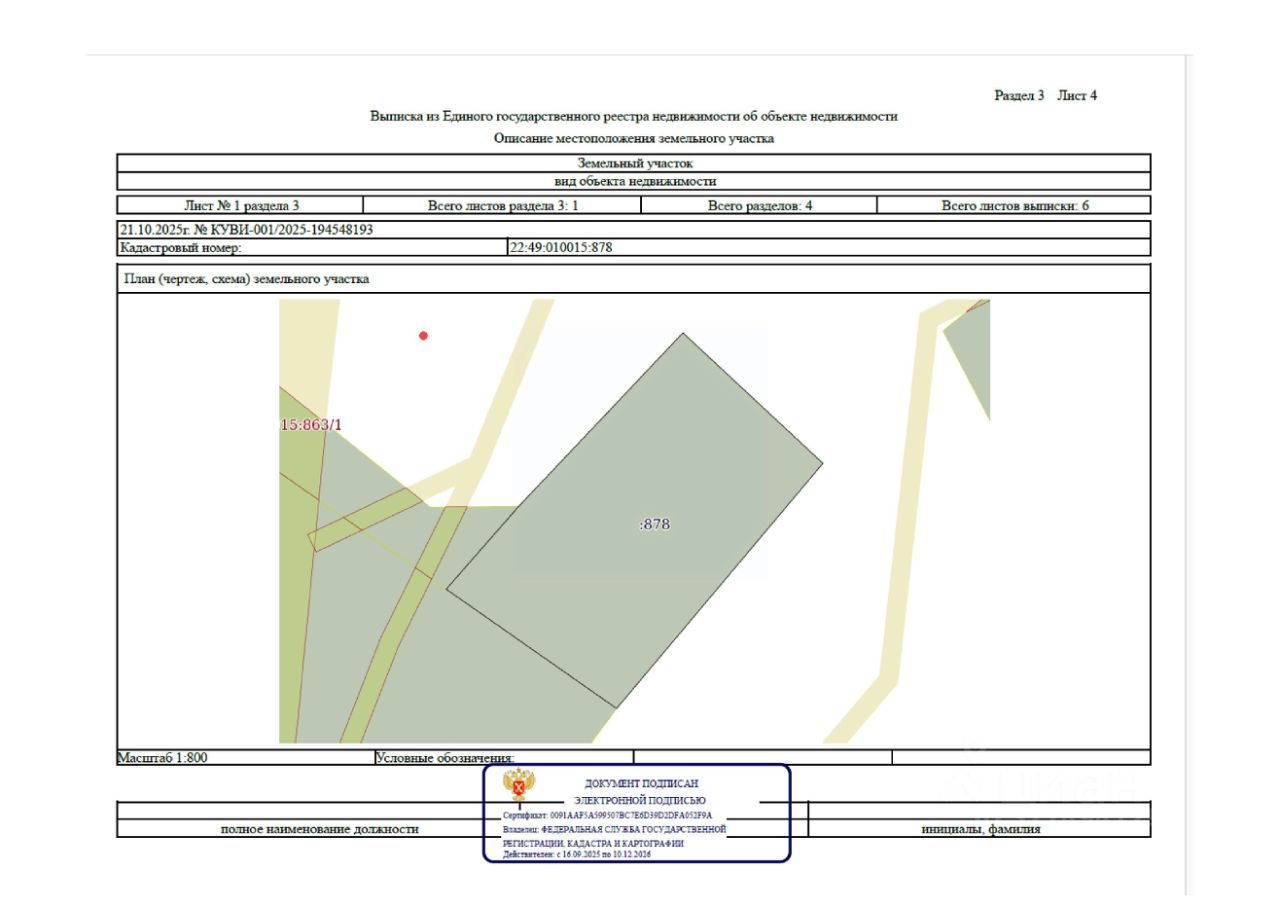
Task: Select the "Сертификат: 0091AAF5A599507BC7E6D39D2DFA052F9A" line
Action: pyautogui.click(x=607, y=816)
